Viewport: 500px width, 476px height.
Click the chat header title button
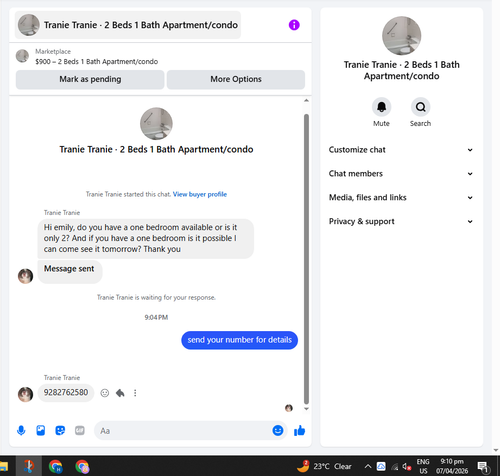pyautogui.click(x=128, y=25)
